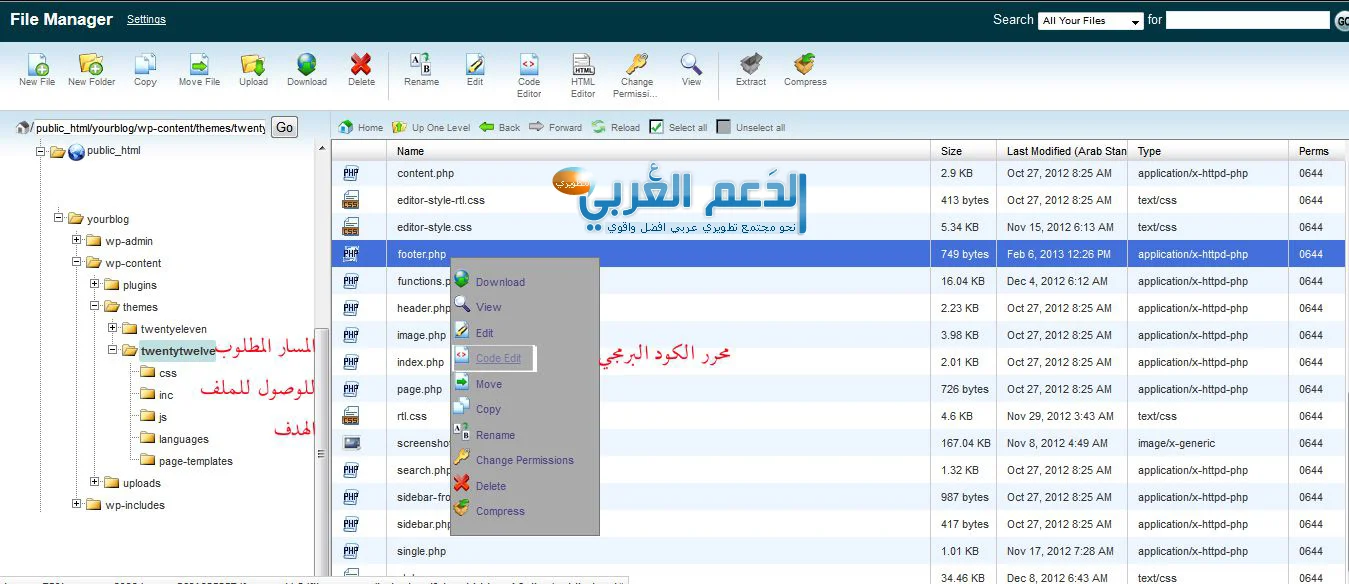Click the Forward navigation arrow
This screenshot has width=1349, height=584.
tap(555, 127)
